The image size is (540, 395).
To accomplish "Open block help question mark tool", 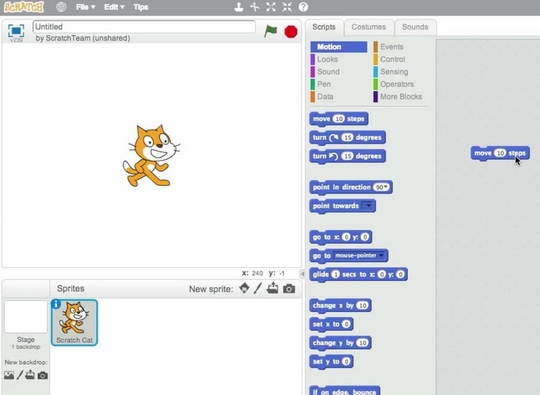I will [x=303, y=7].
